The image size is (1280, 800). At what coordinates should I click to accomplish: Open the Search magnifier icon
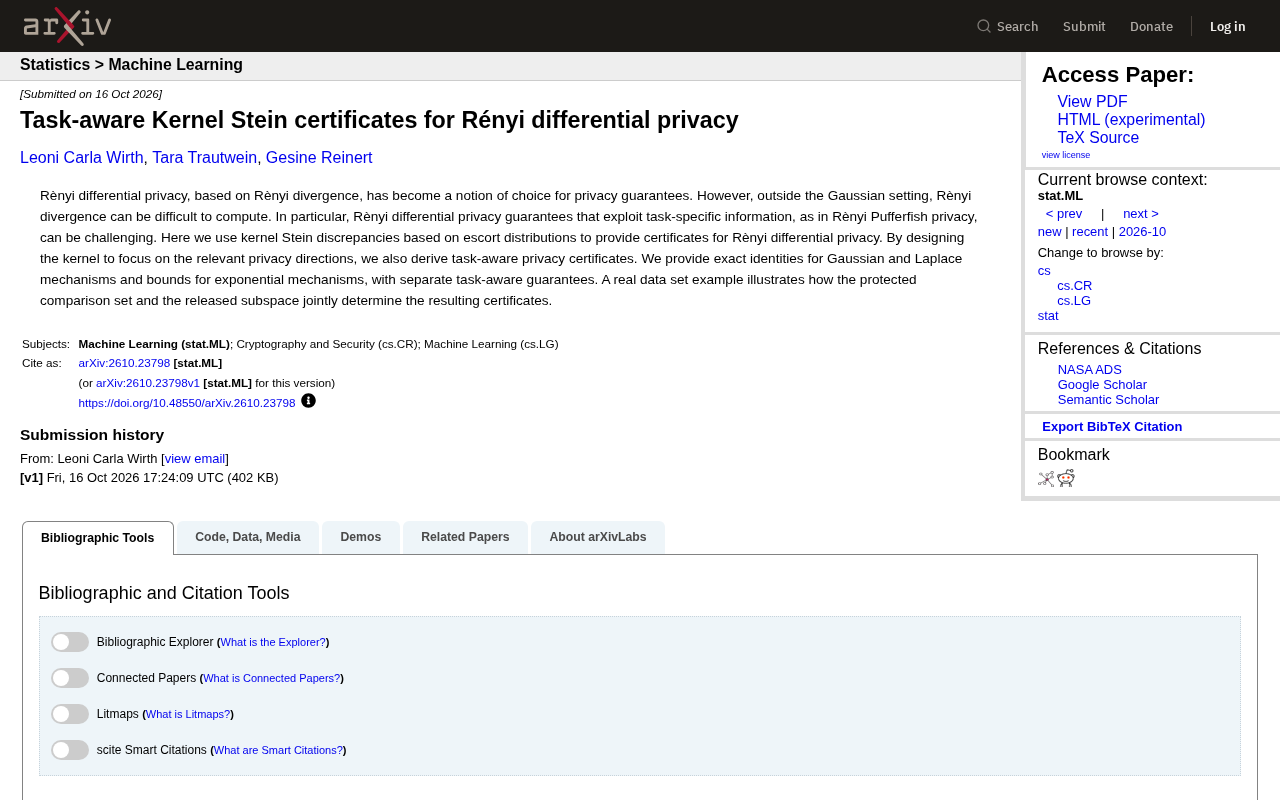pos(984,26)
